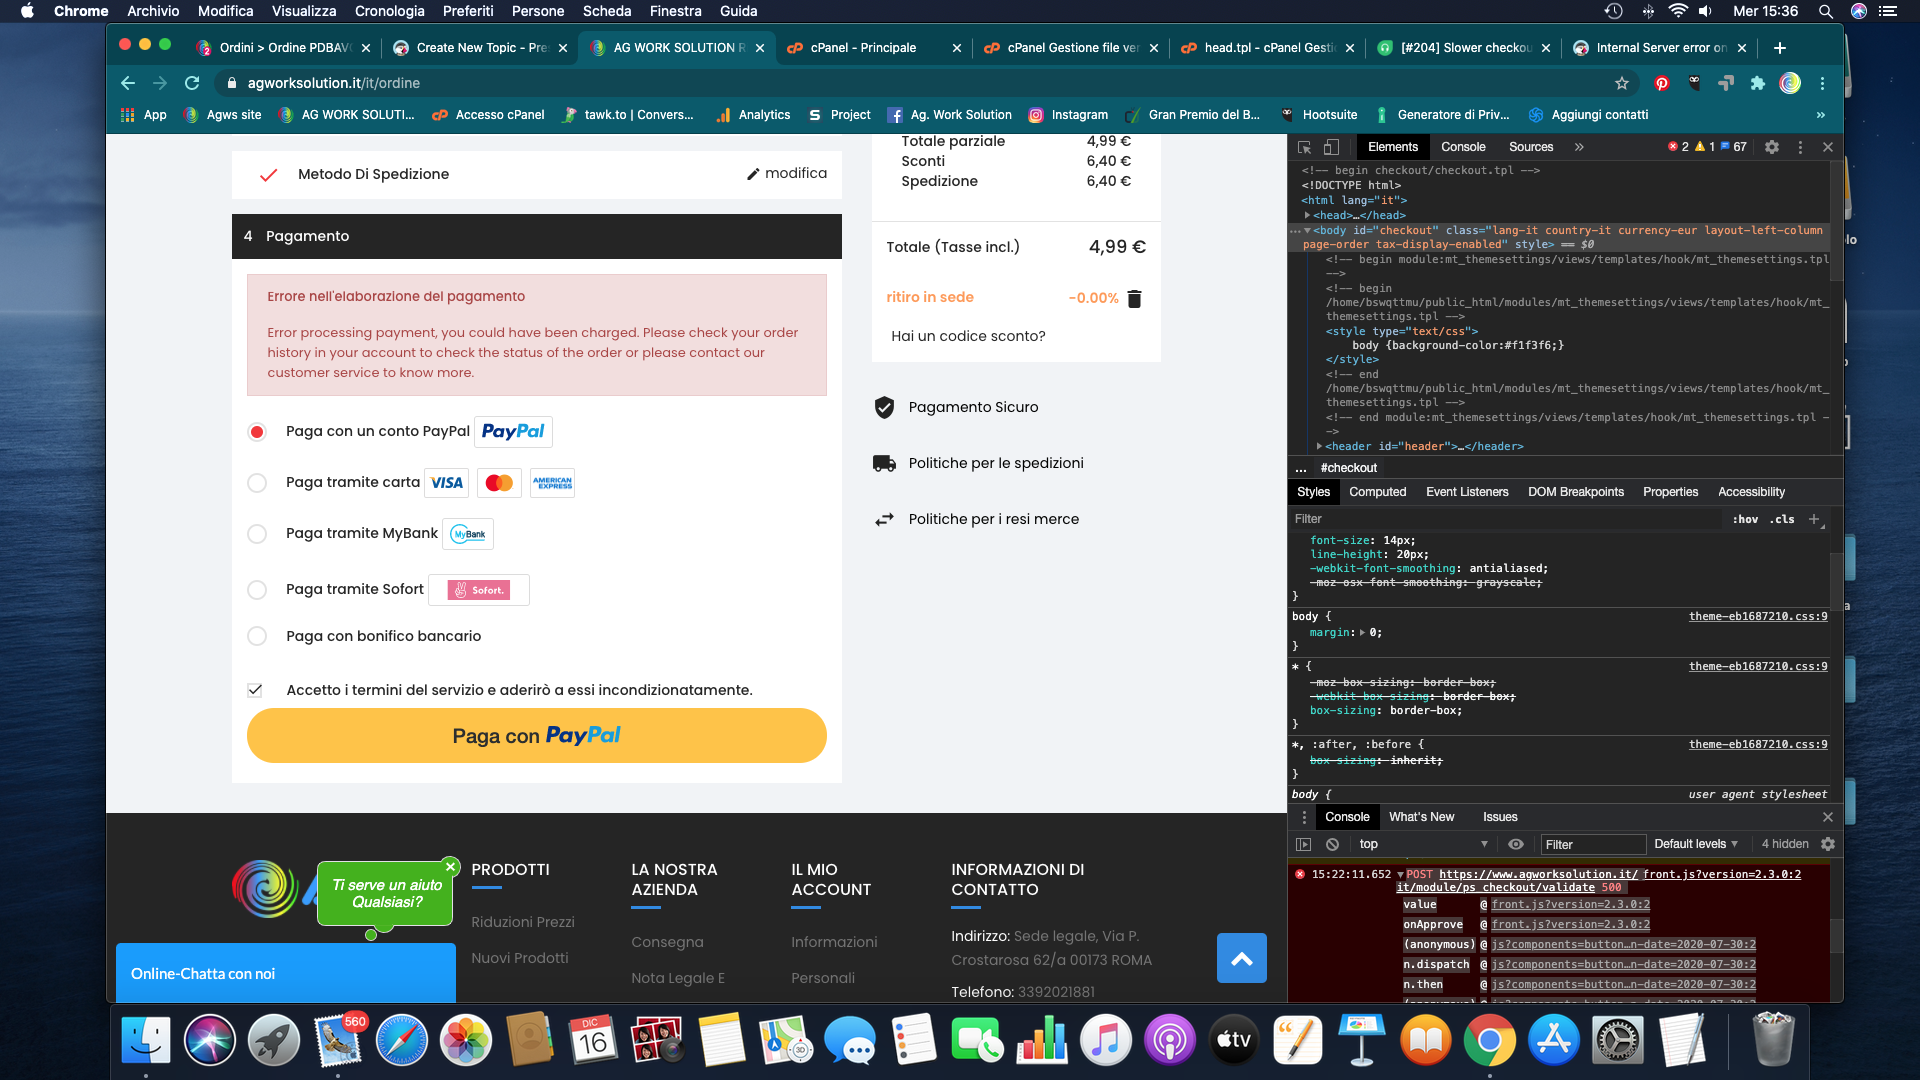Uncheck the Accetto i termini checkbox

pos(256,690)
